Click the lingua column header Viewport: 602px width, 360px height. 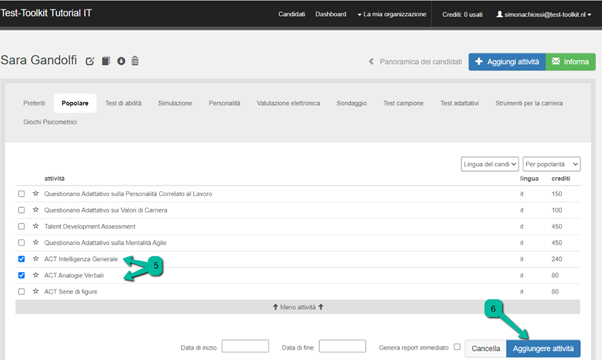click(529, 178)
